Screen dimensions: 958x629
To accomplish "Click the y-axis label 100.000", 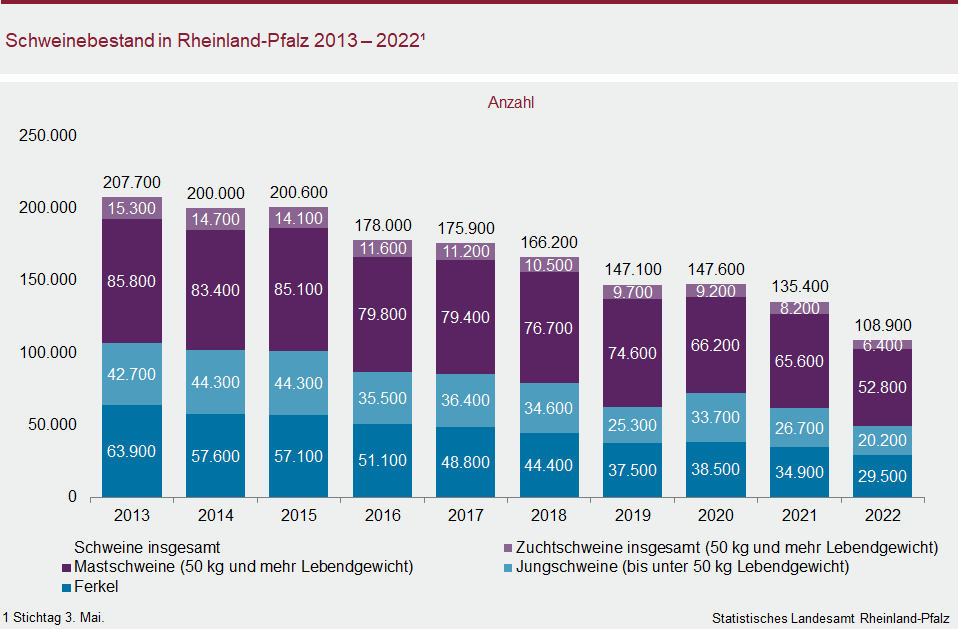I will point(48,353).
